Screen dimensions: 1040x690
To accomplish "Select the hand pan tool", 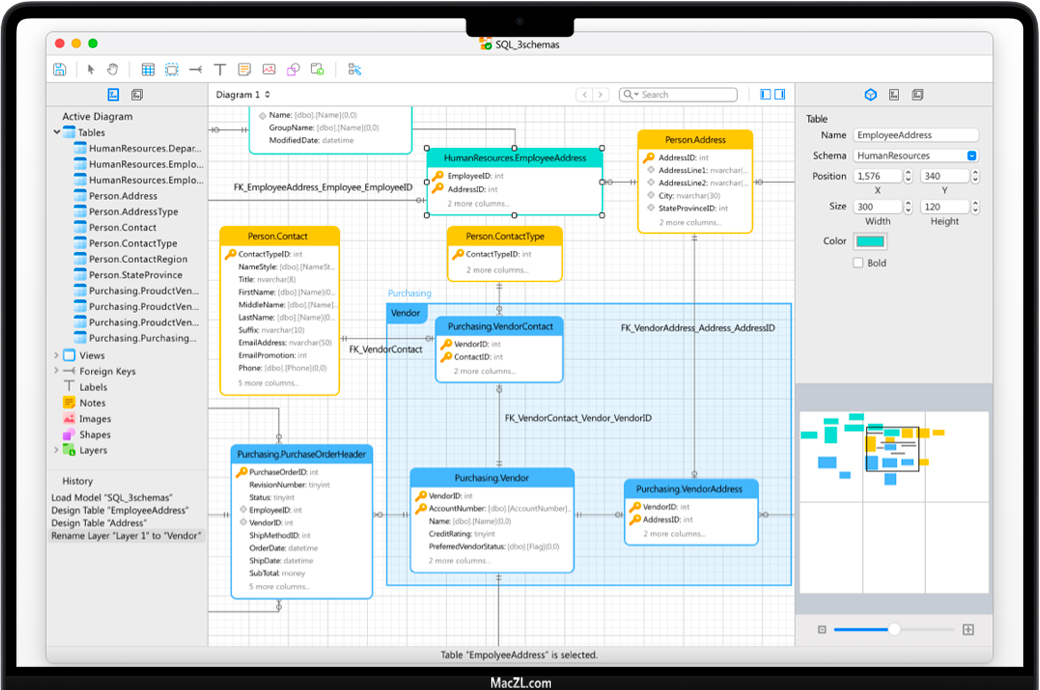I will (113, 69).
